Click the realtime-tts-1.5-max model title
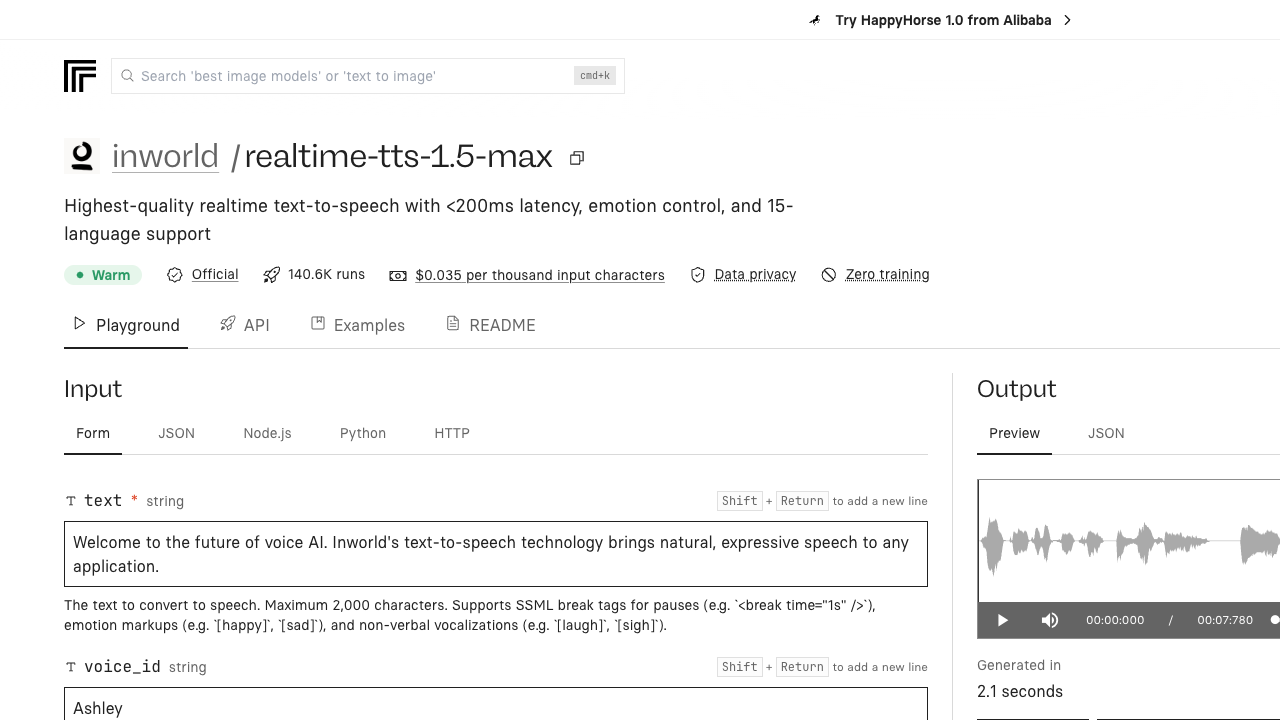 point(398,156)
